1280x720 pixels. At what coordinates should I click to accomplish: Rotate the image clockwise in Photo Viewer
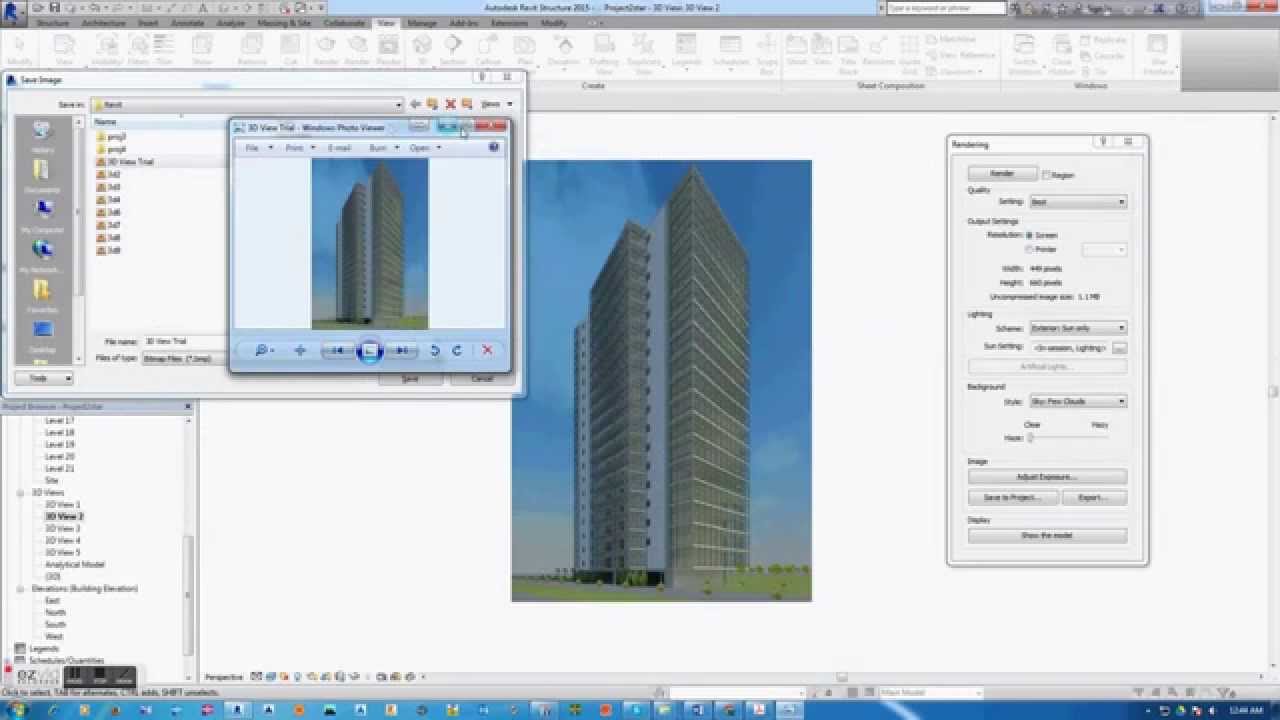[458, 350]
